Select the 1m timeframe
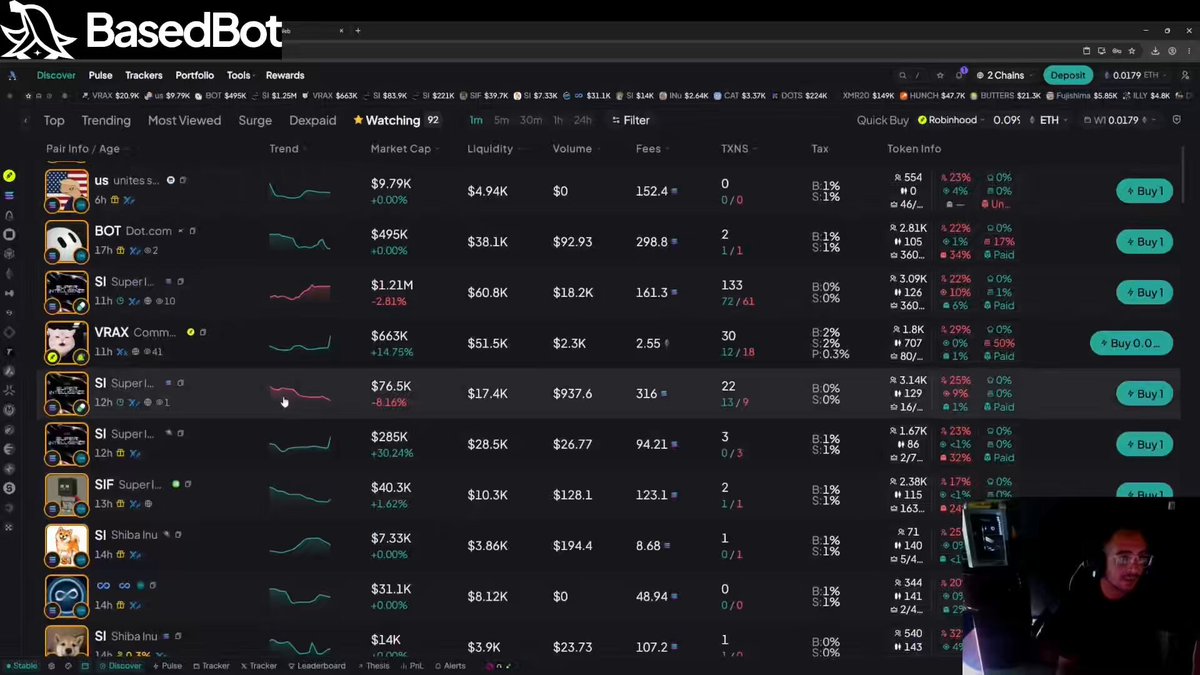 476,120
